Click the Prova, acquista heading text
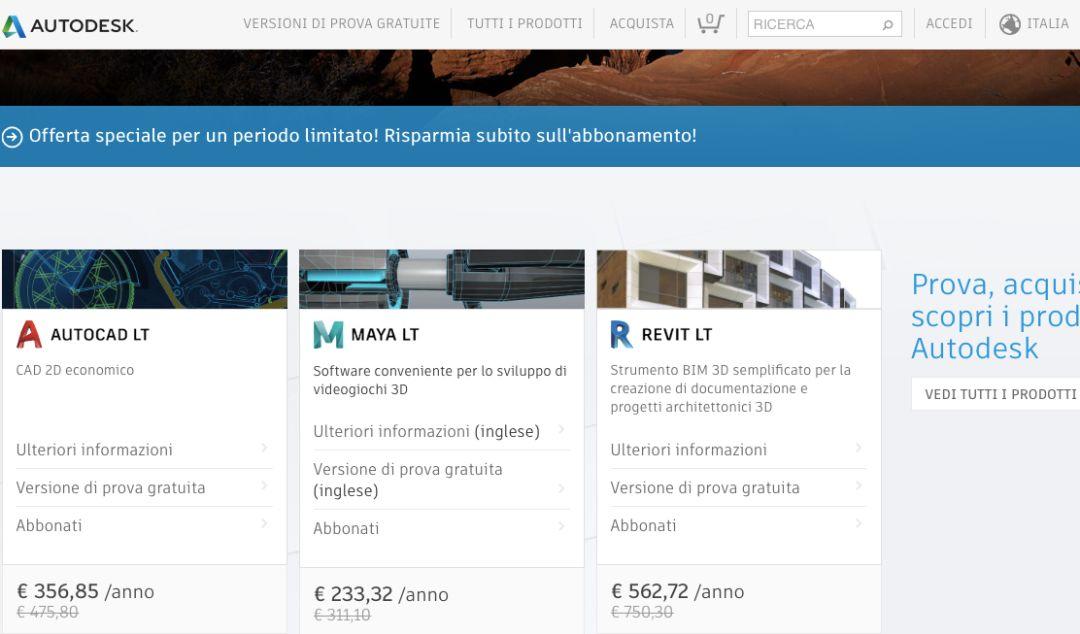 995,316
